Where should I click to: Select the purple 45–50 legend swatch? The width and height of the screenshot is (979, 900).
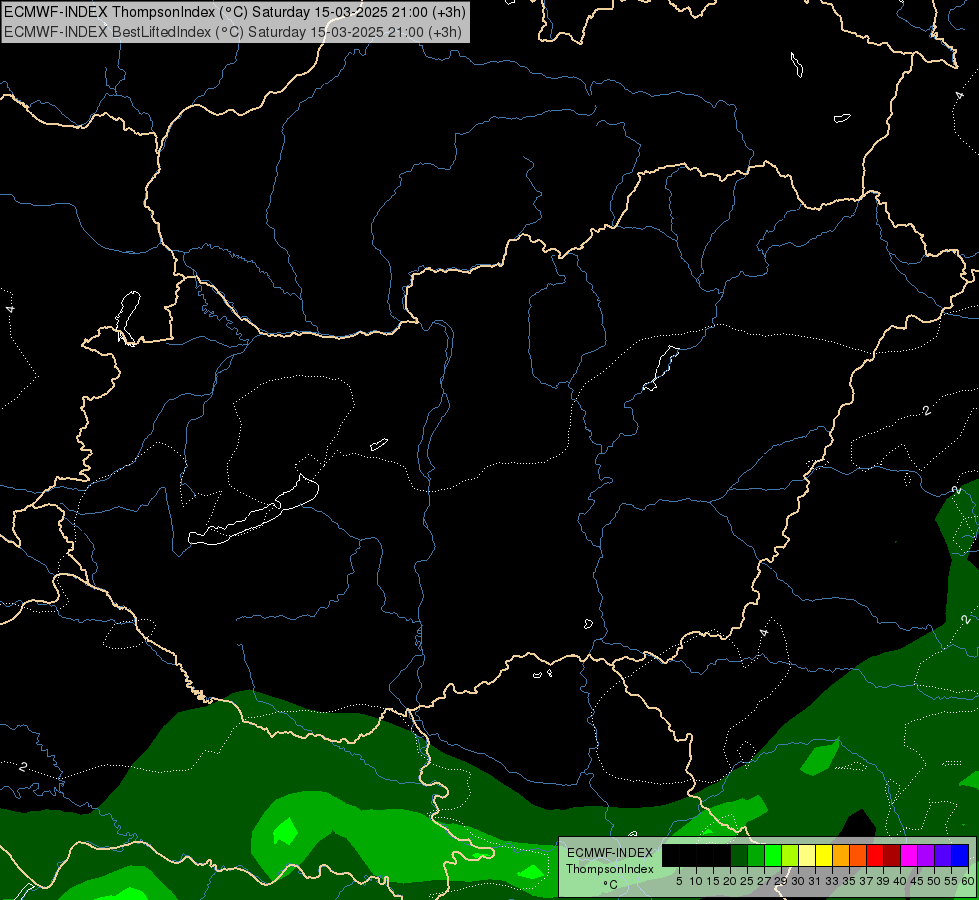point(926,855)
